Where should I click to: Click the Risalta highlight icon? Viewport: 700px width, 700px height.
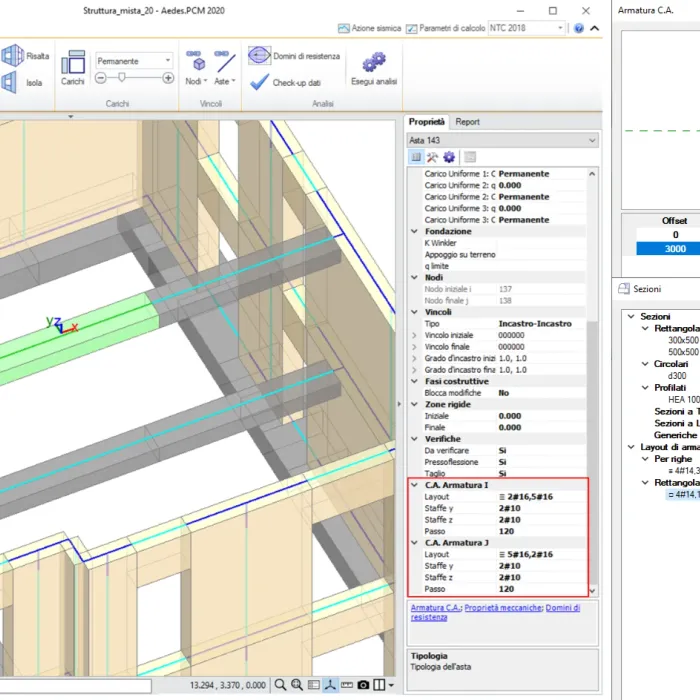[x=12, y=56]
